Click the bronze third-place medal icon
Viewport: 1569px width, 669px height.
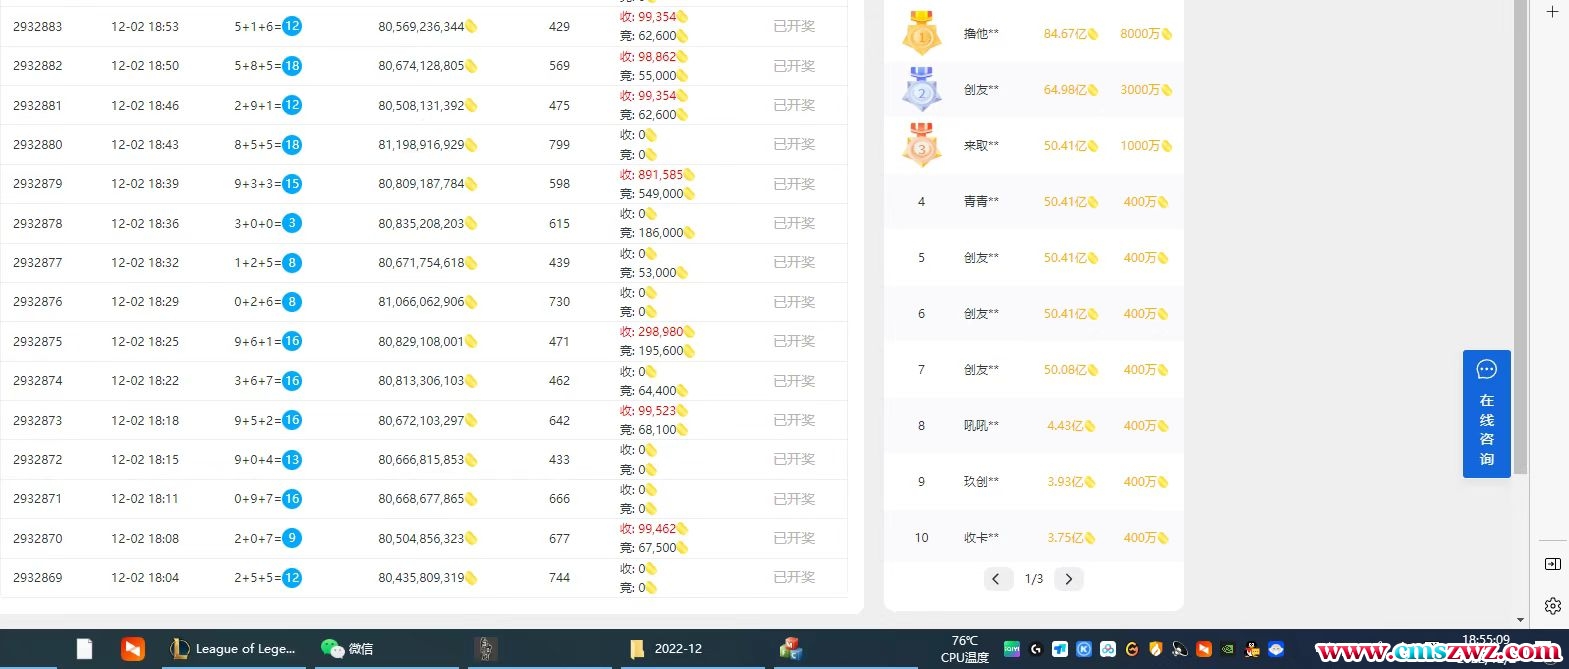[921, 145]
